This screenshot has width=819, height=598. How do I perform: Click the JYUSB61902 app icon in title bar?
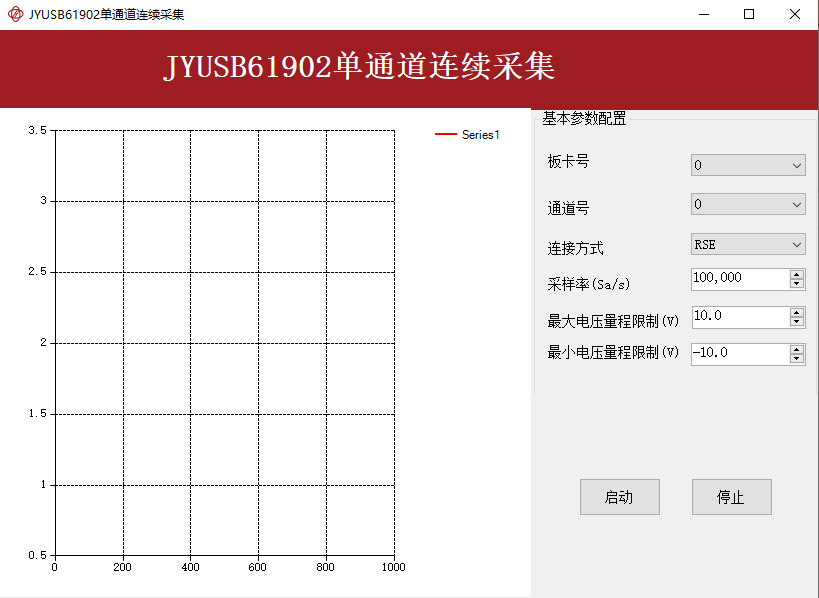point(15,15)
